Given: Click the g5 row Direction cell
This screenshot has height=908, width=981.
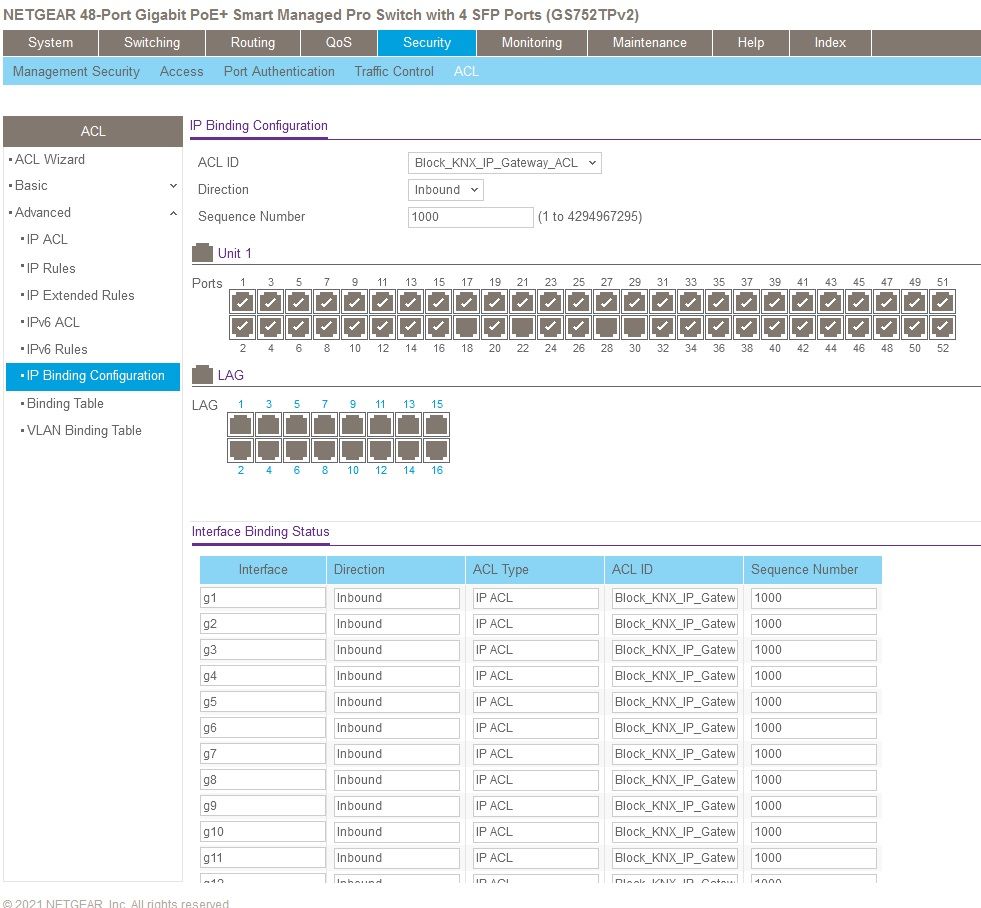Looking at the screenshot, I should [x=397, y=702].
